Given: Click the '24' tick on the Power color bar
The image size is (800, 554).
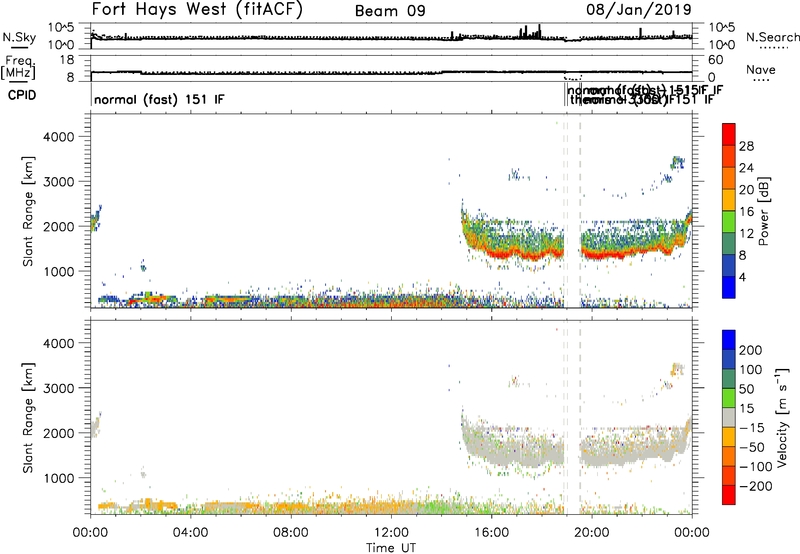Looking at the screenshot, I should coord(746,168).
